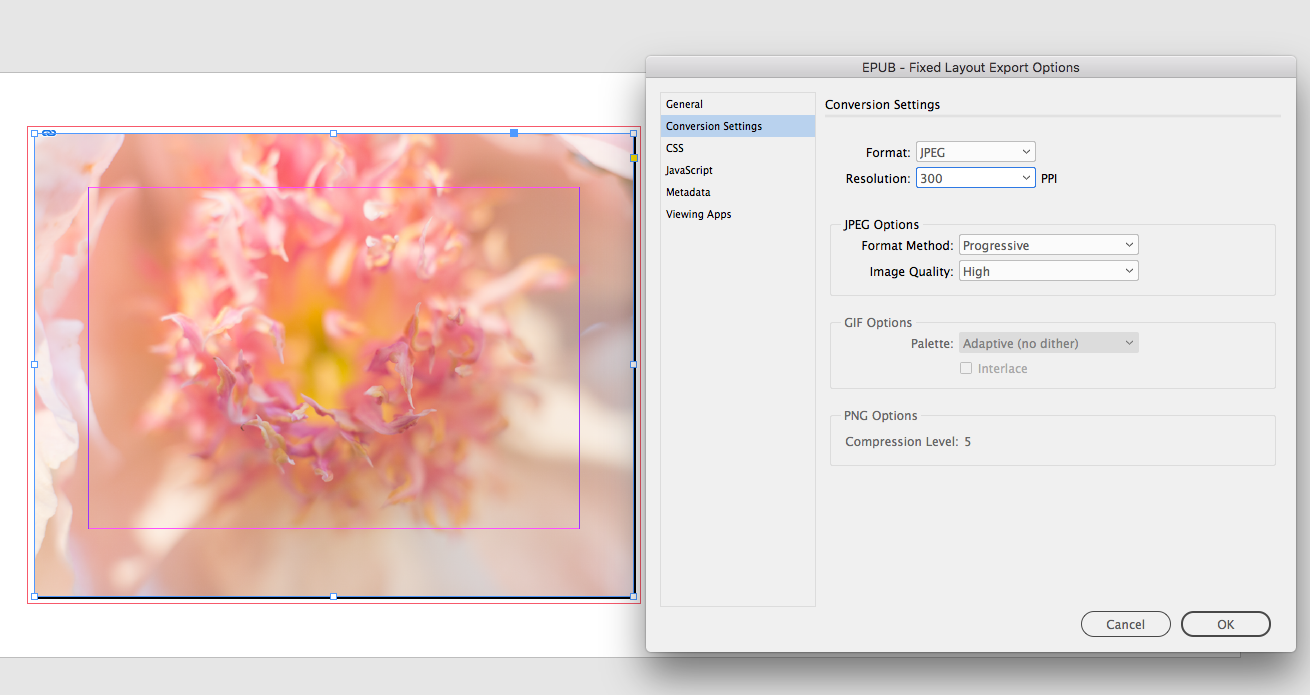Screen dimensions: 1310x695
Task: Click the JPEG Options group label
Action: [x=881, y=225]
